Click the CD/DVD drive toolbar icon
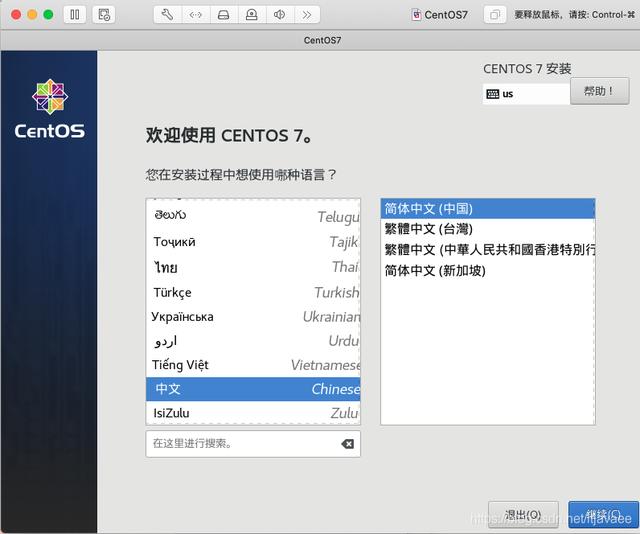This screenshot has width=640, height=534. click(251, 15)
